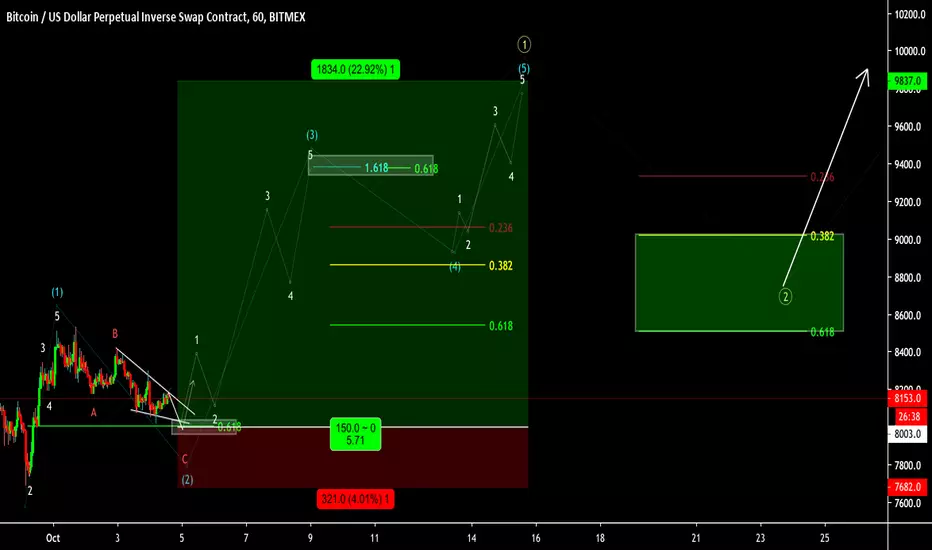Select the red A correction wave label
This screenshot has width=932, height=550.
(x=93, y=412)
